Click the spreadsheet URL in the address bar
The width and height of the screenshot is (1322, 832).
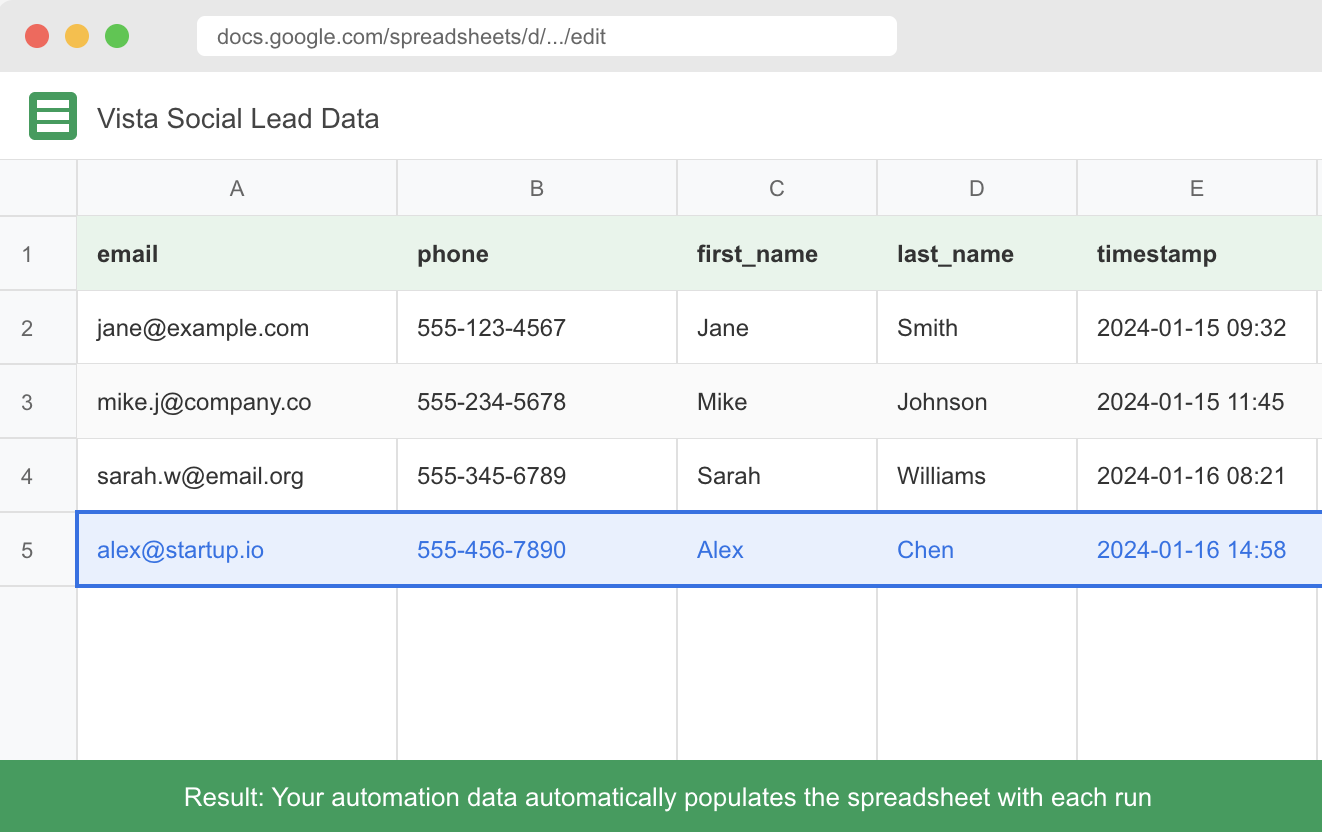point(547,36)
